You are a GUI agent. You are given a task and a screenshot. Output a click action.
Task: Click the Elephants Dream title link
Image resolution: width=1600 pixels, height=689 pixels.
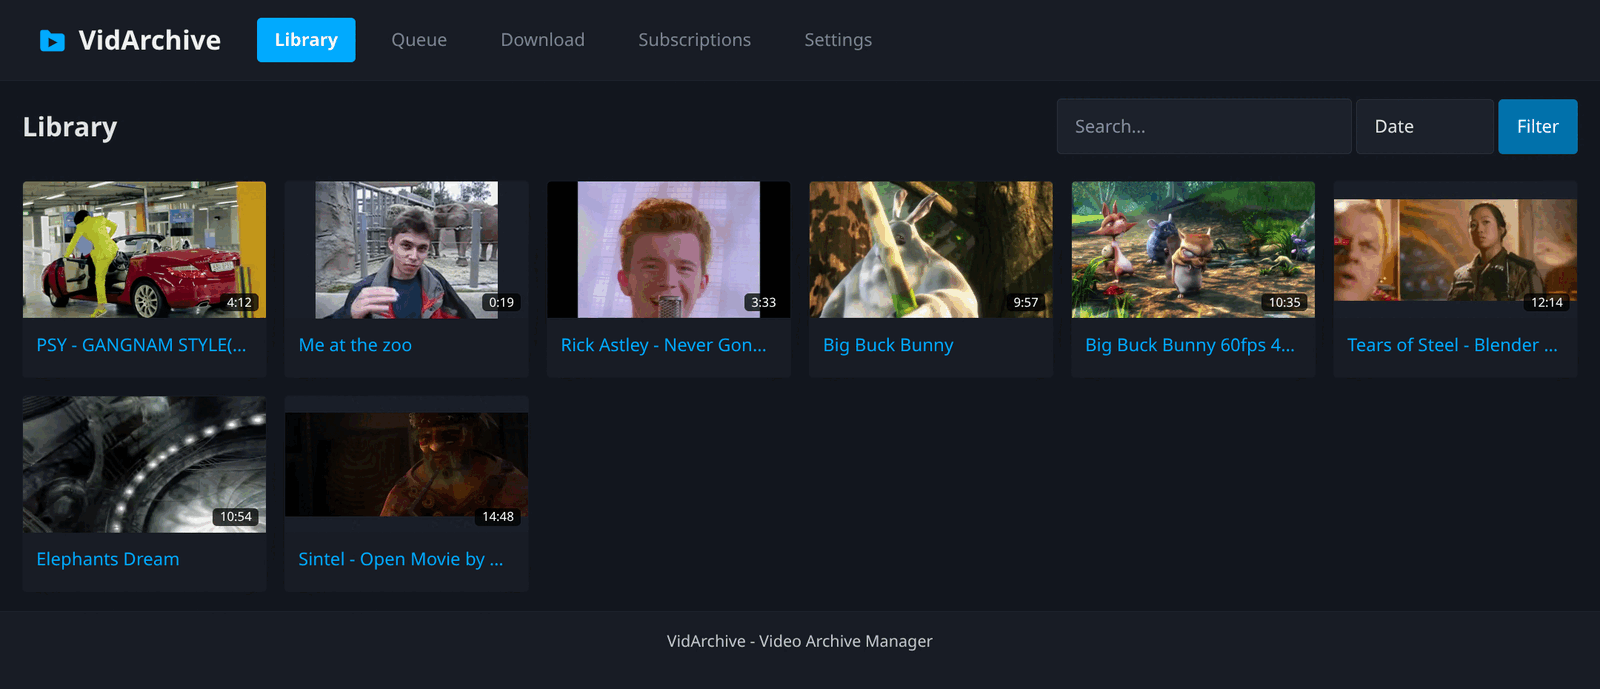point(108,559)
